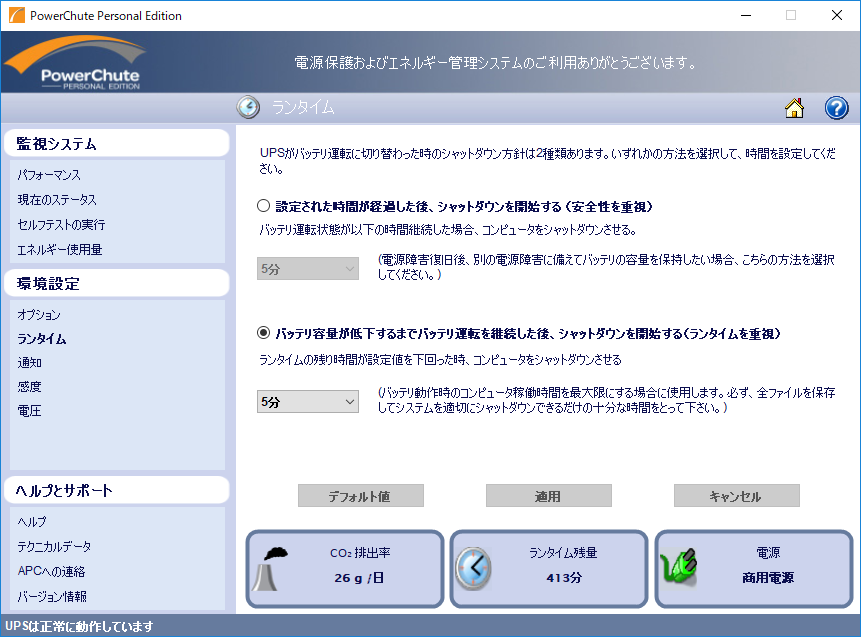
Task: Close the PowerChute Personal Edition window
Action: pyautogui.click(x=836, y=15)
